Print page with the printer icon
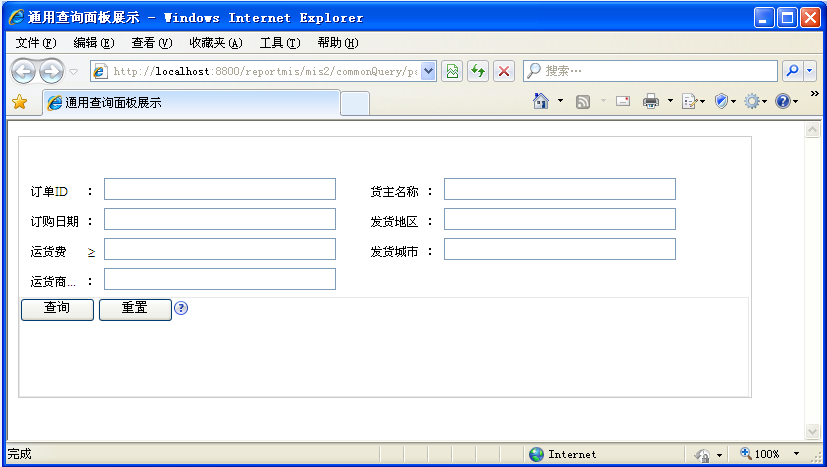 click(x=651, y=101)
